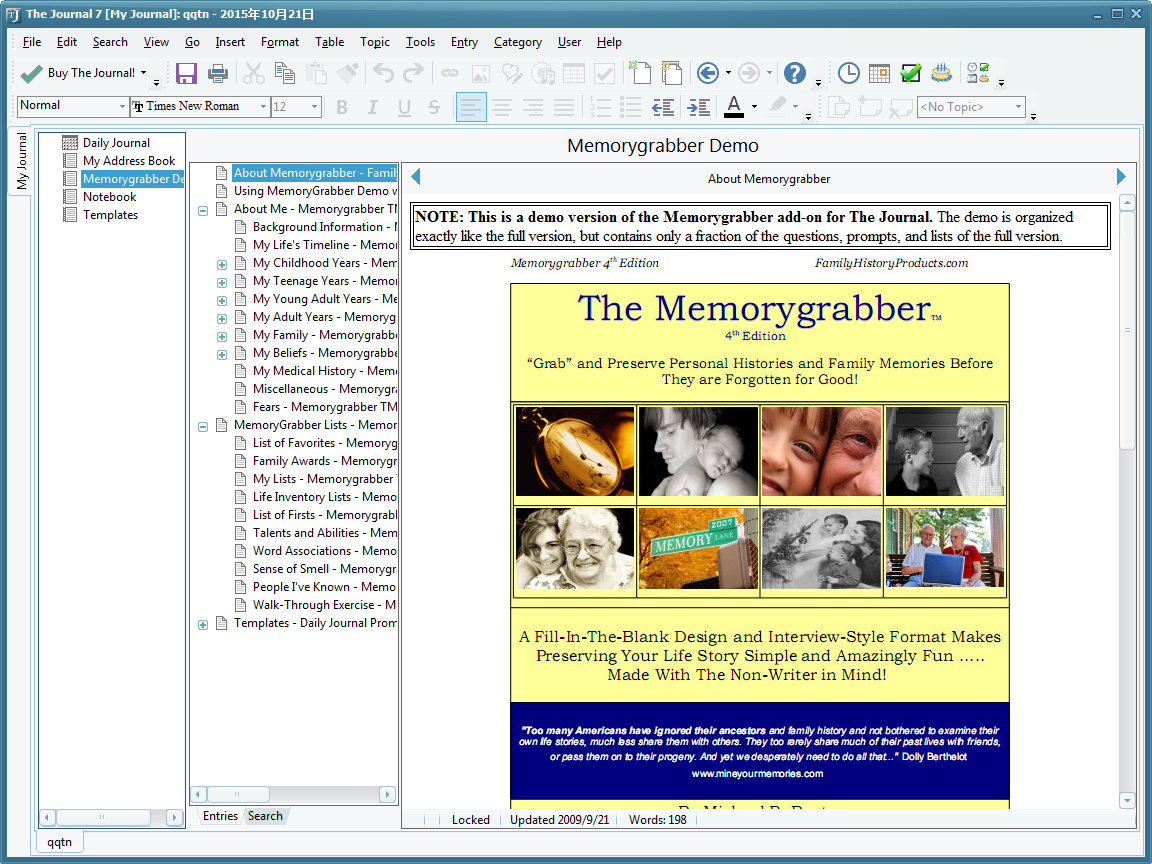Click the My Journal vertical tab
The height and width of the screenshot is (864, 1152).
click(22, 162)
